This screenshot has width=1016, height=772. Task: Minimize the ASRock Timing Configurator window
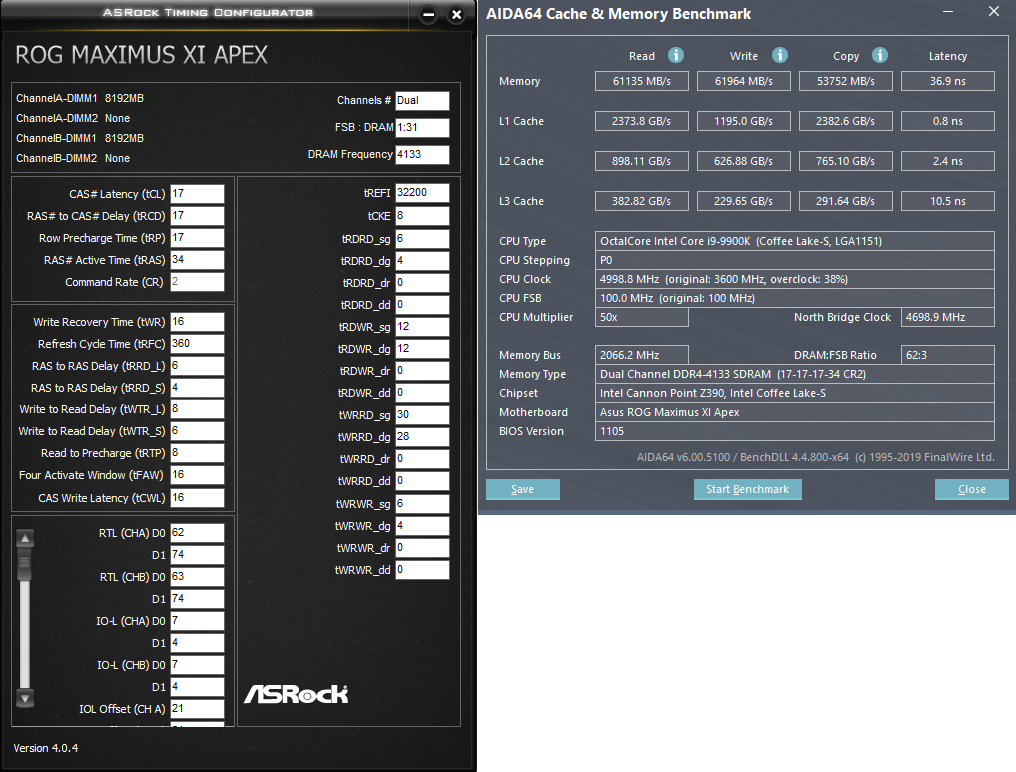pos(428,14)
